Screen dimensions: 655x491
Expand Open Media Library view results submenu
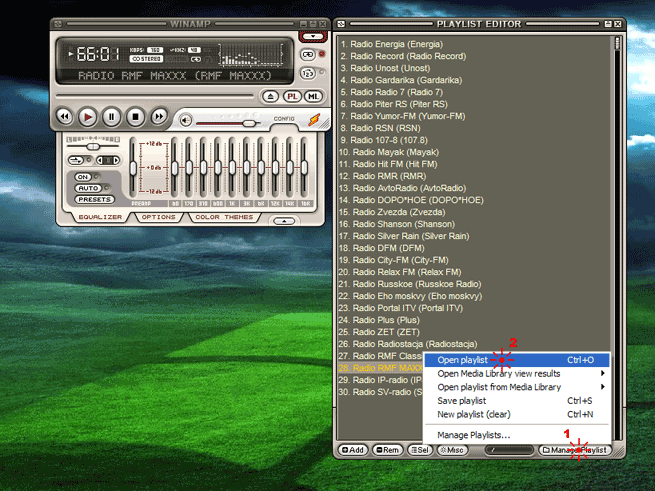click(517, 374)
